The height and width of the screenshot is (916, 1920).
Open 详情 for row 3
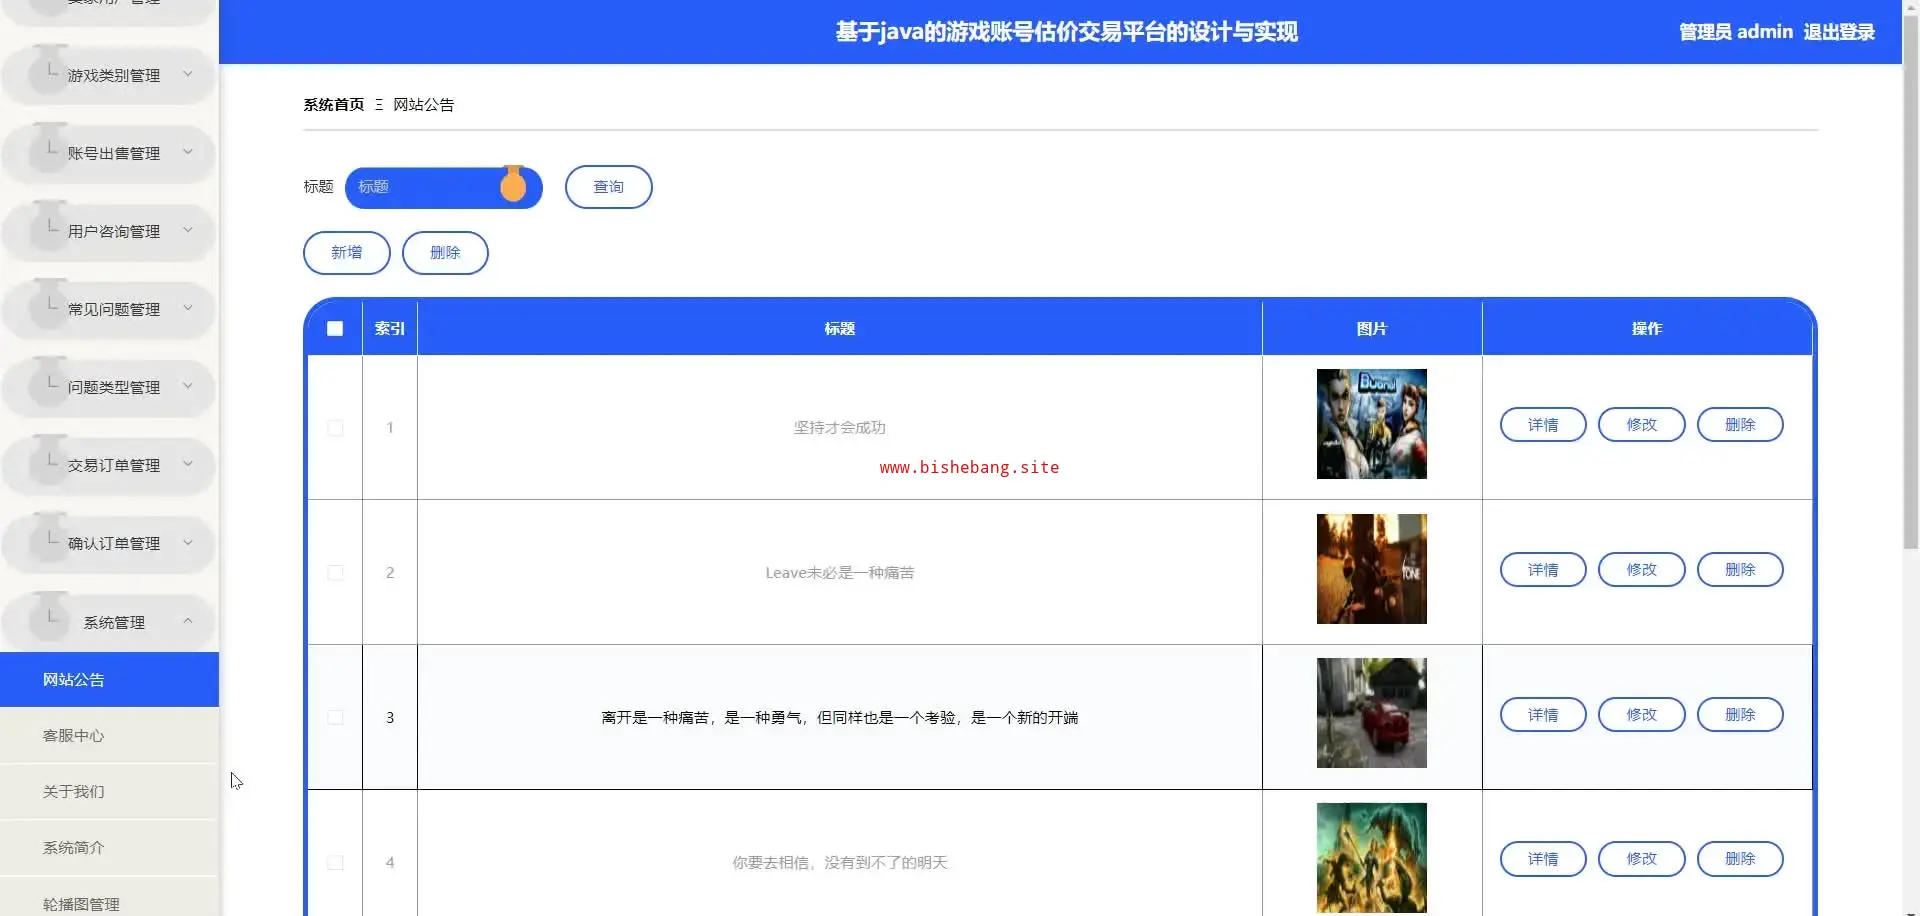tap(1543, 715)
